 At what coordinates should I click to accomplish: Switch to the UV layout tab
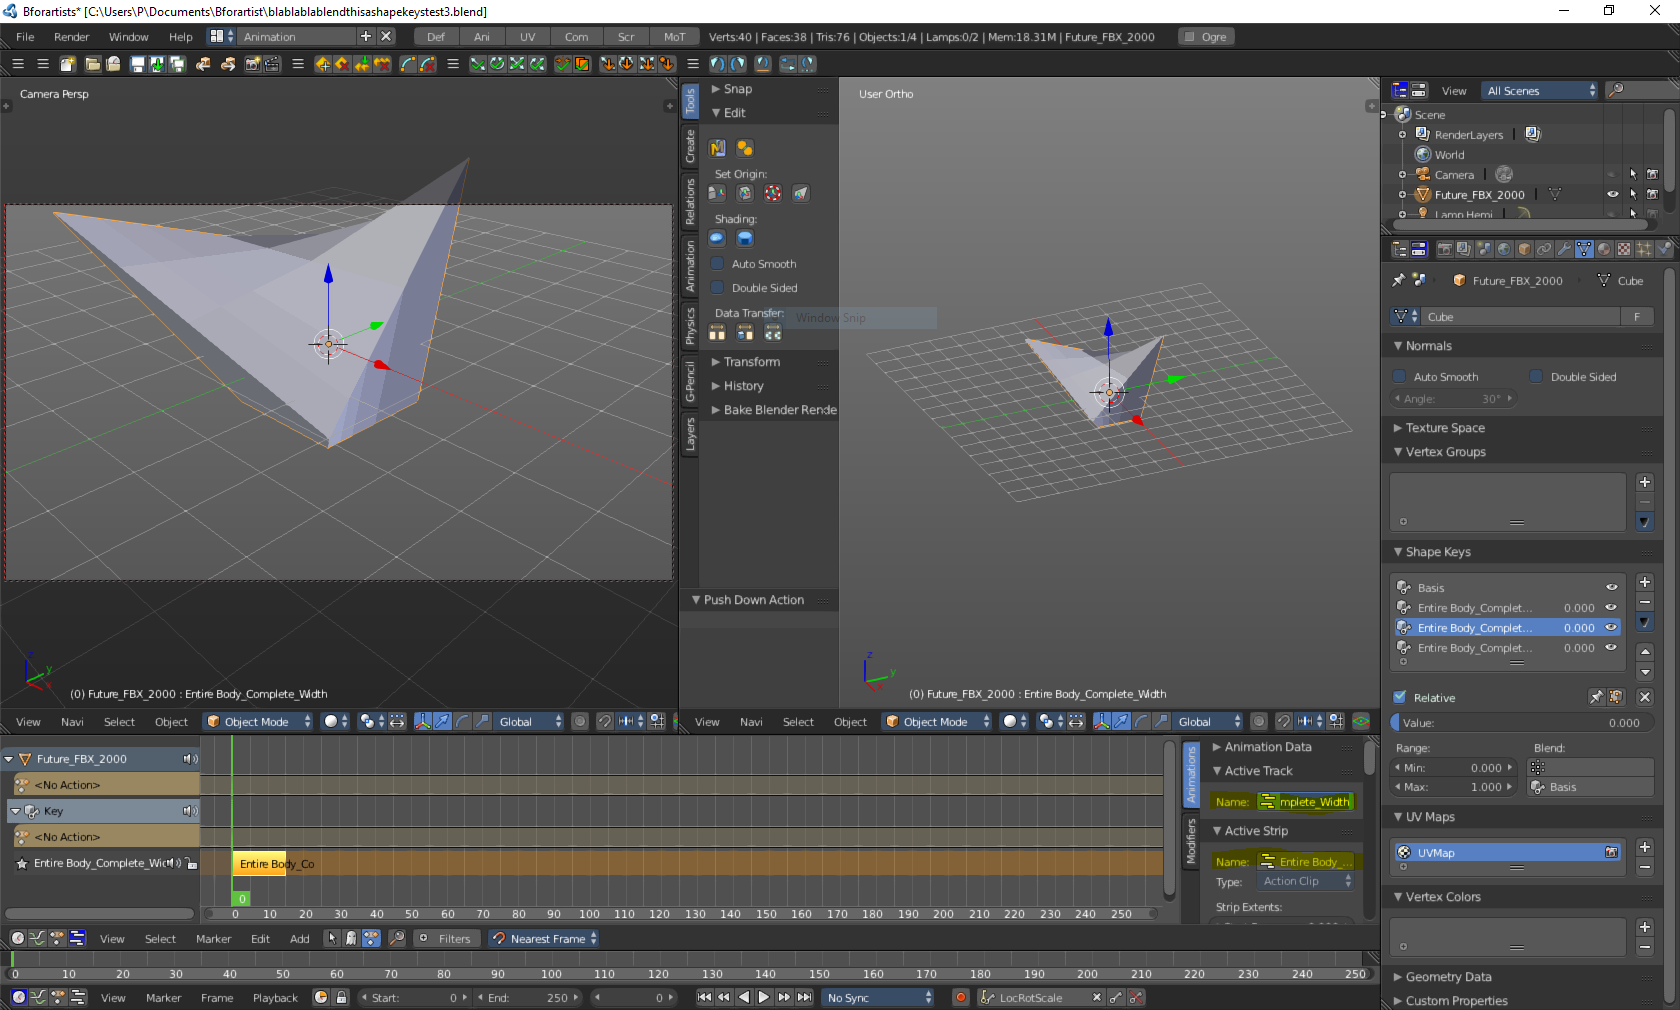coord(527,37)
